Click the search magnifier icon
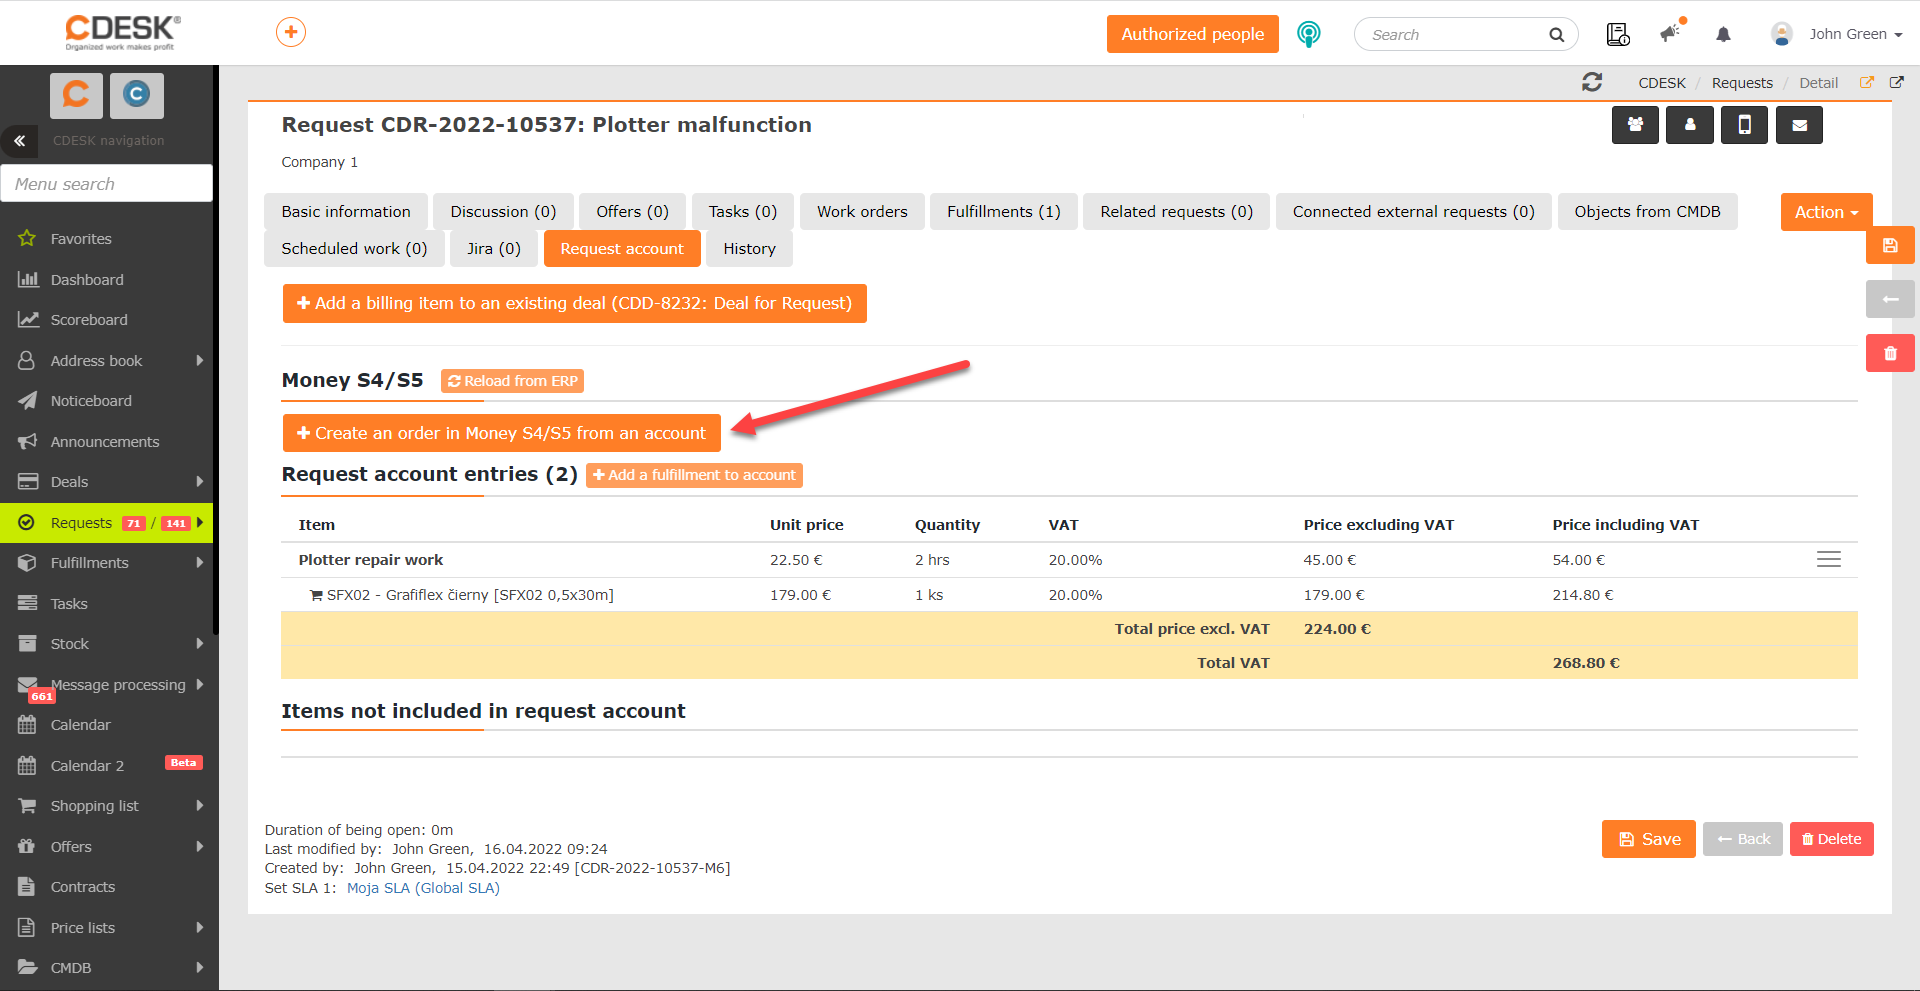Screen dimensions: 1920x991 [1556, 35]
